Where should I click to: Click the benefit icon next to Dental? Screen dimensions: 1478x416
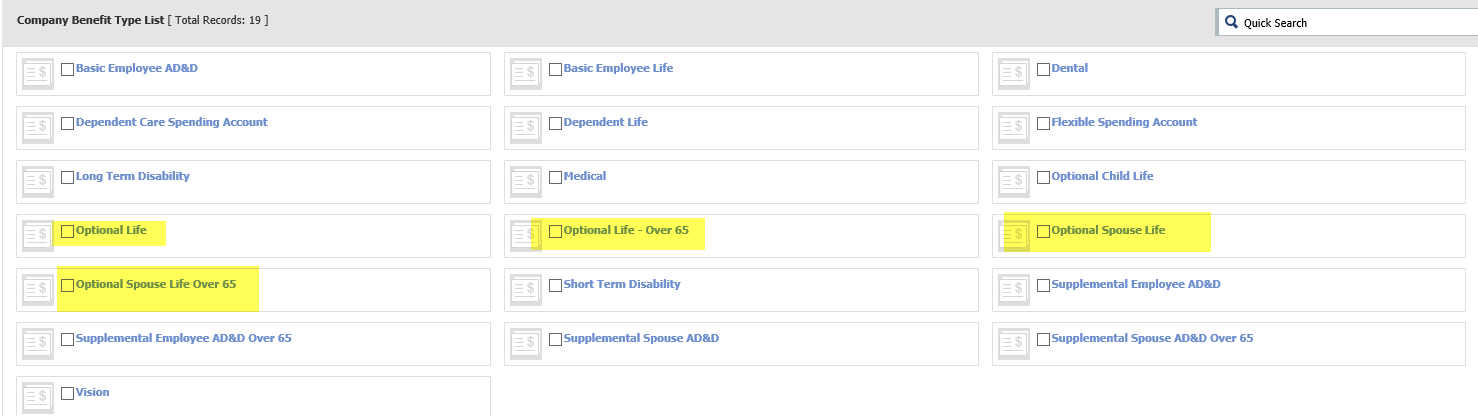click(x=1014, y=73)
